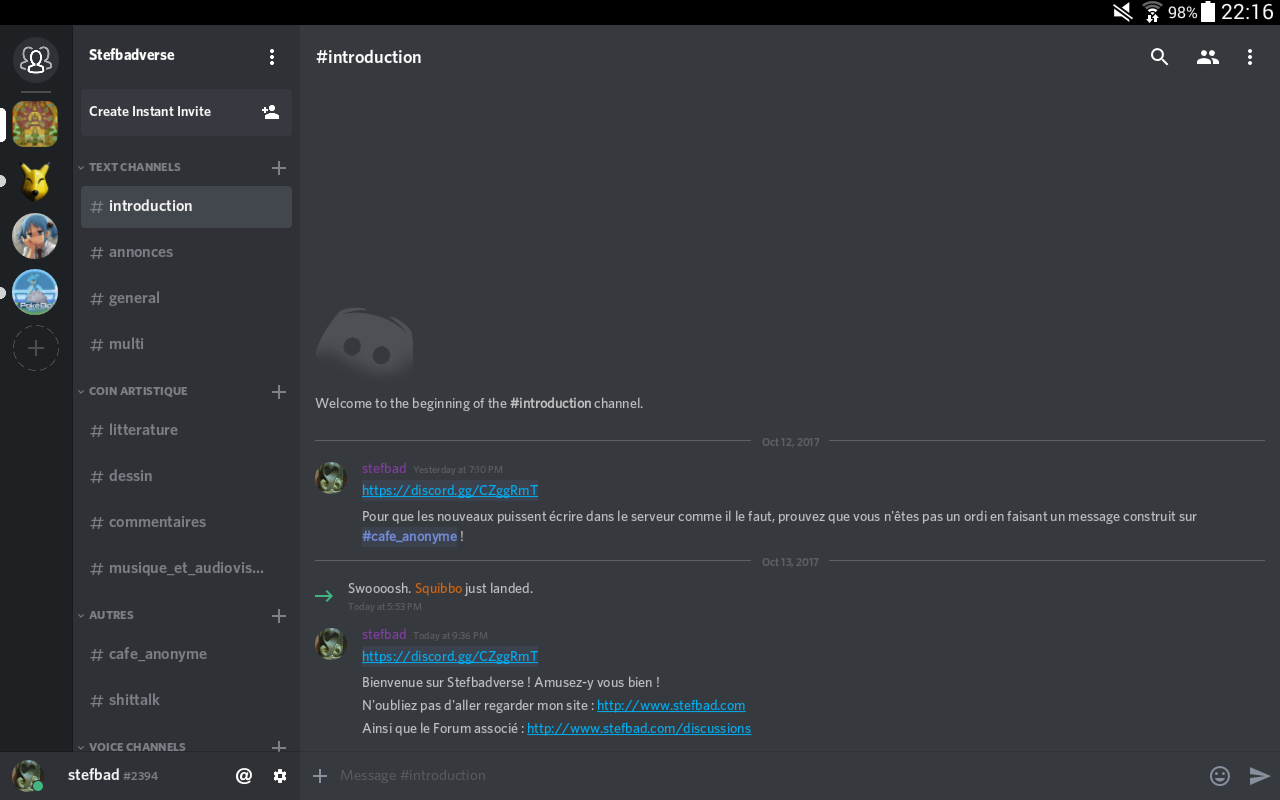Show the member list icon
Screen dimensions: 1280x800
(1208, 57)
